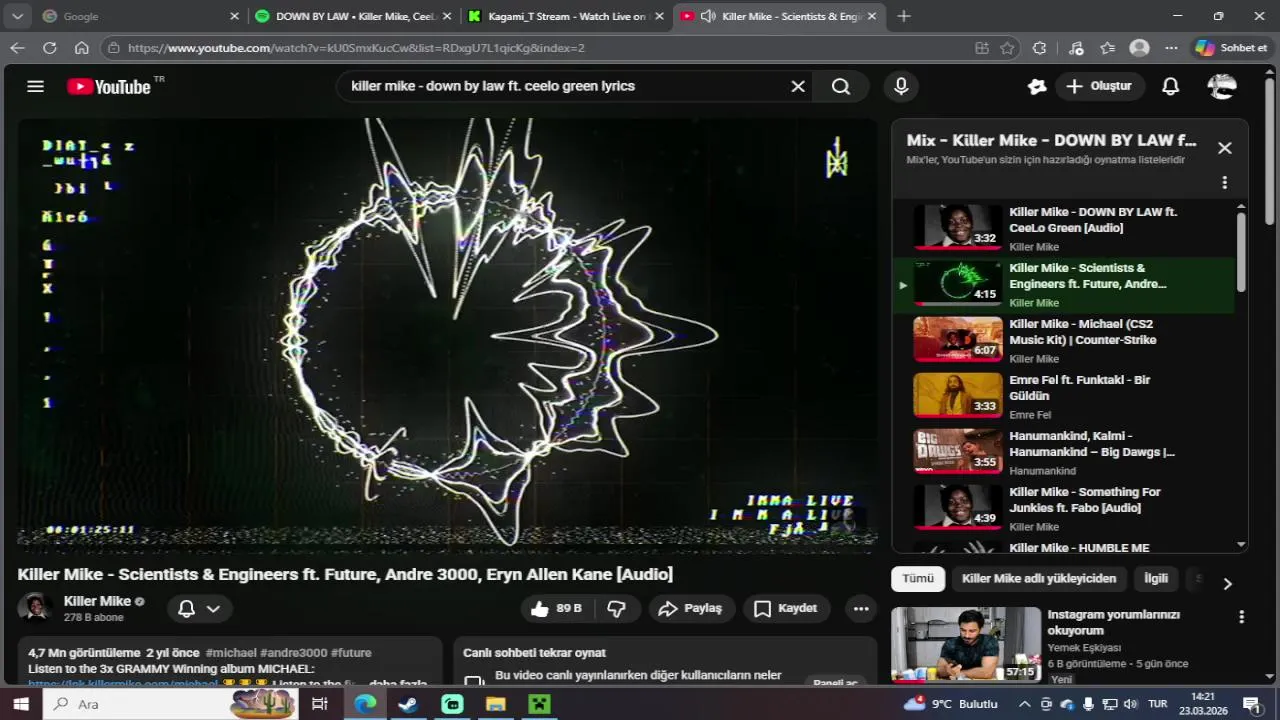This screenshot has height=720, width=1280.
Task: Open Minecraft from the taskbar
Action: coord(540,704)
